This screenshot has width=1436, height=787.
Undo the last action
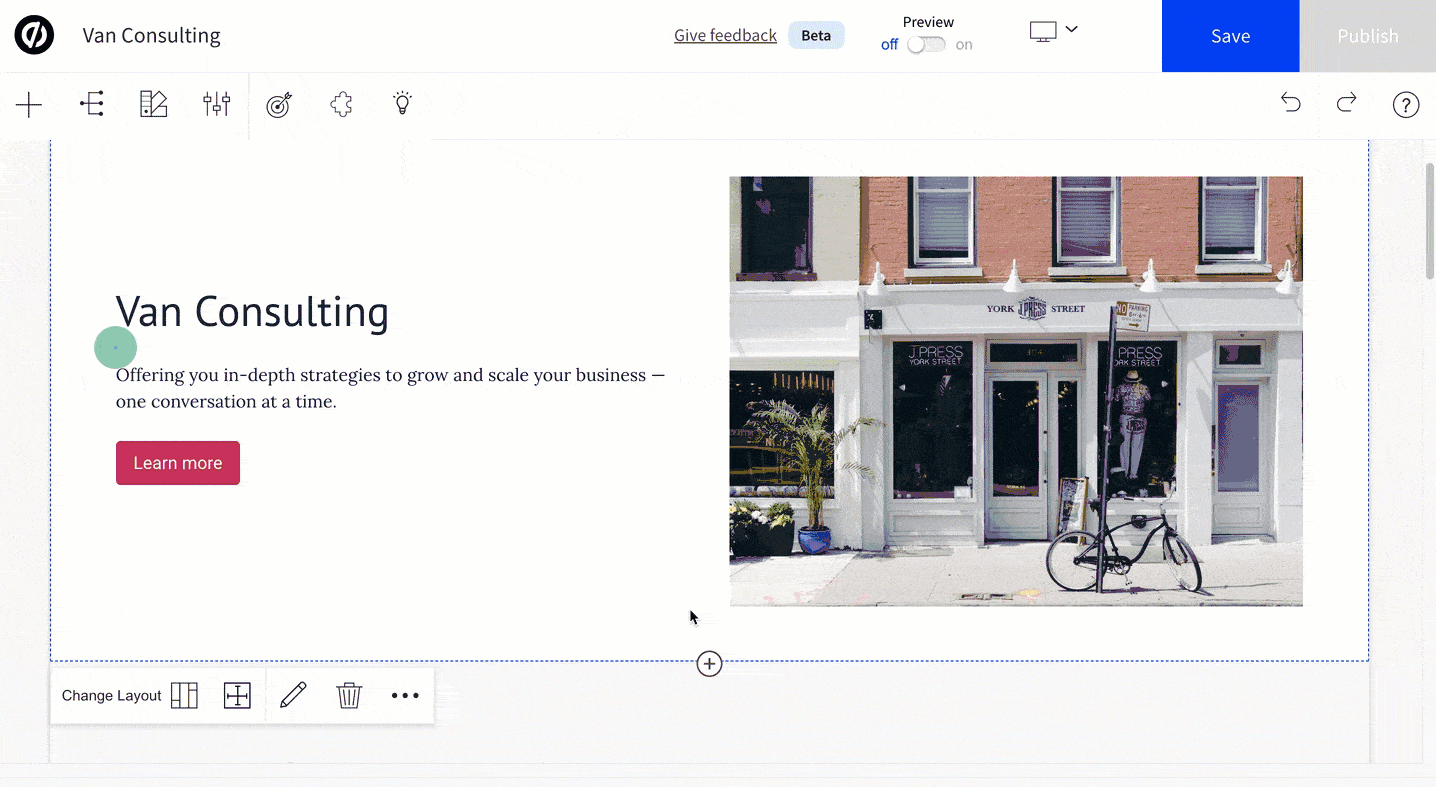coord(1291,103)
